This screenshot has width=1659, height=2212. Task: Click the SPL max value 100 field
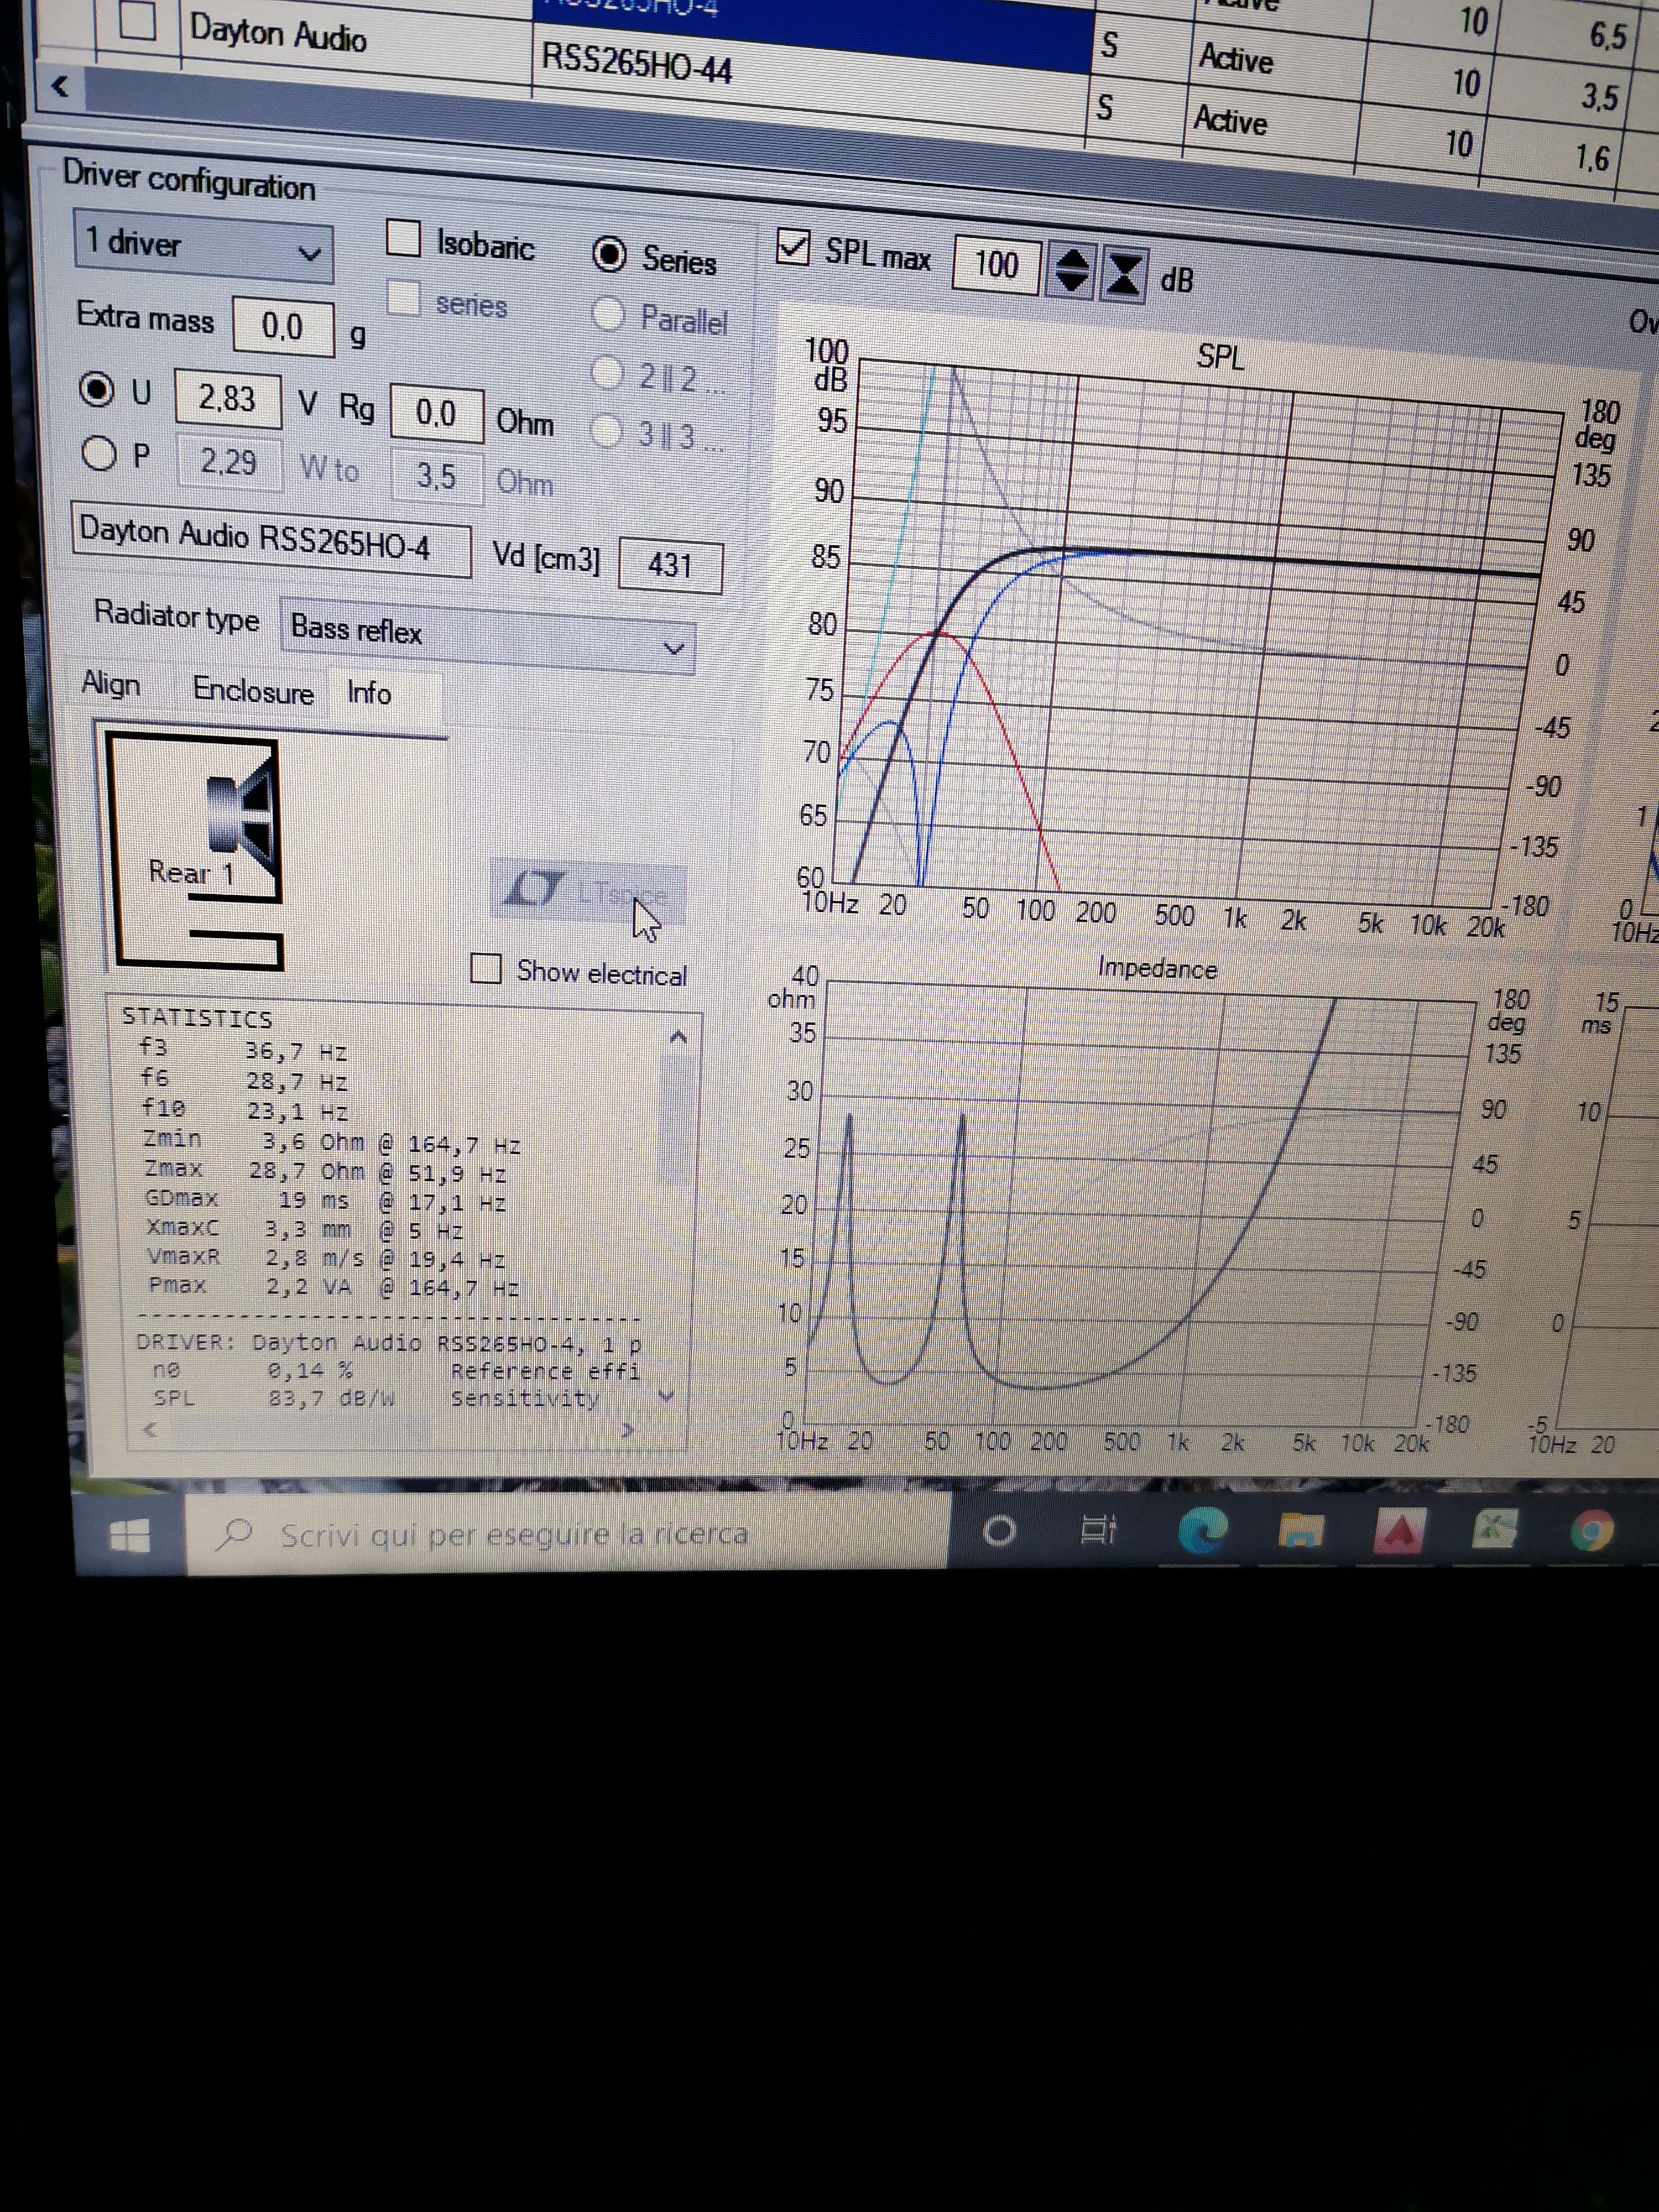[x=997, y=265]
